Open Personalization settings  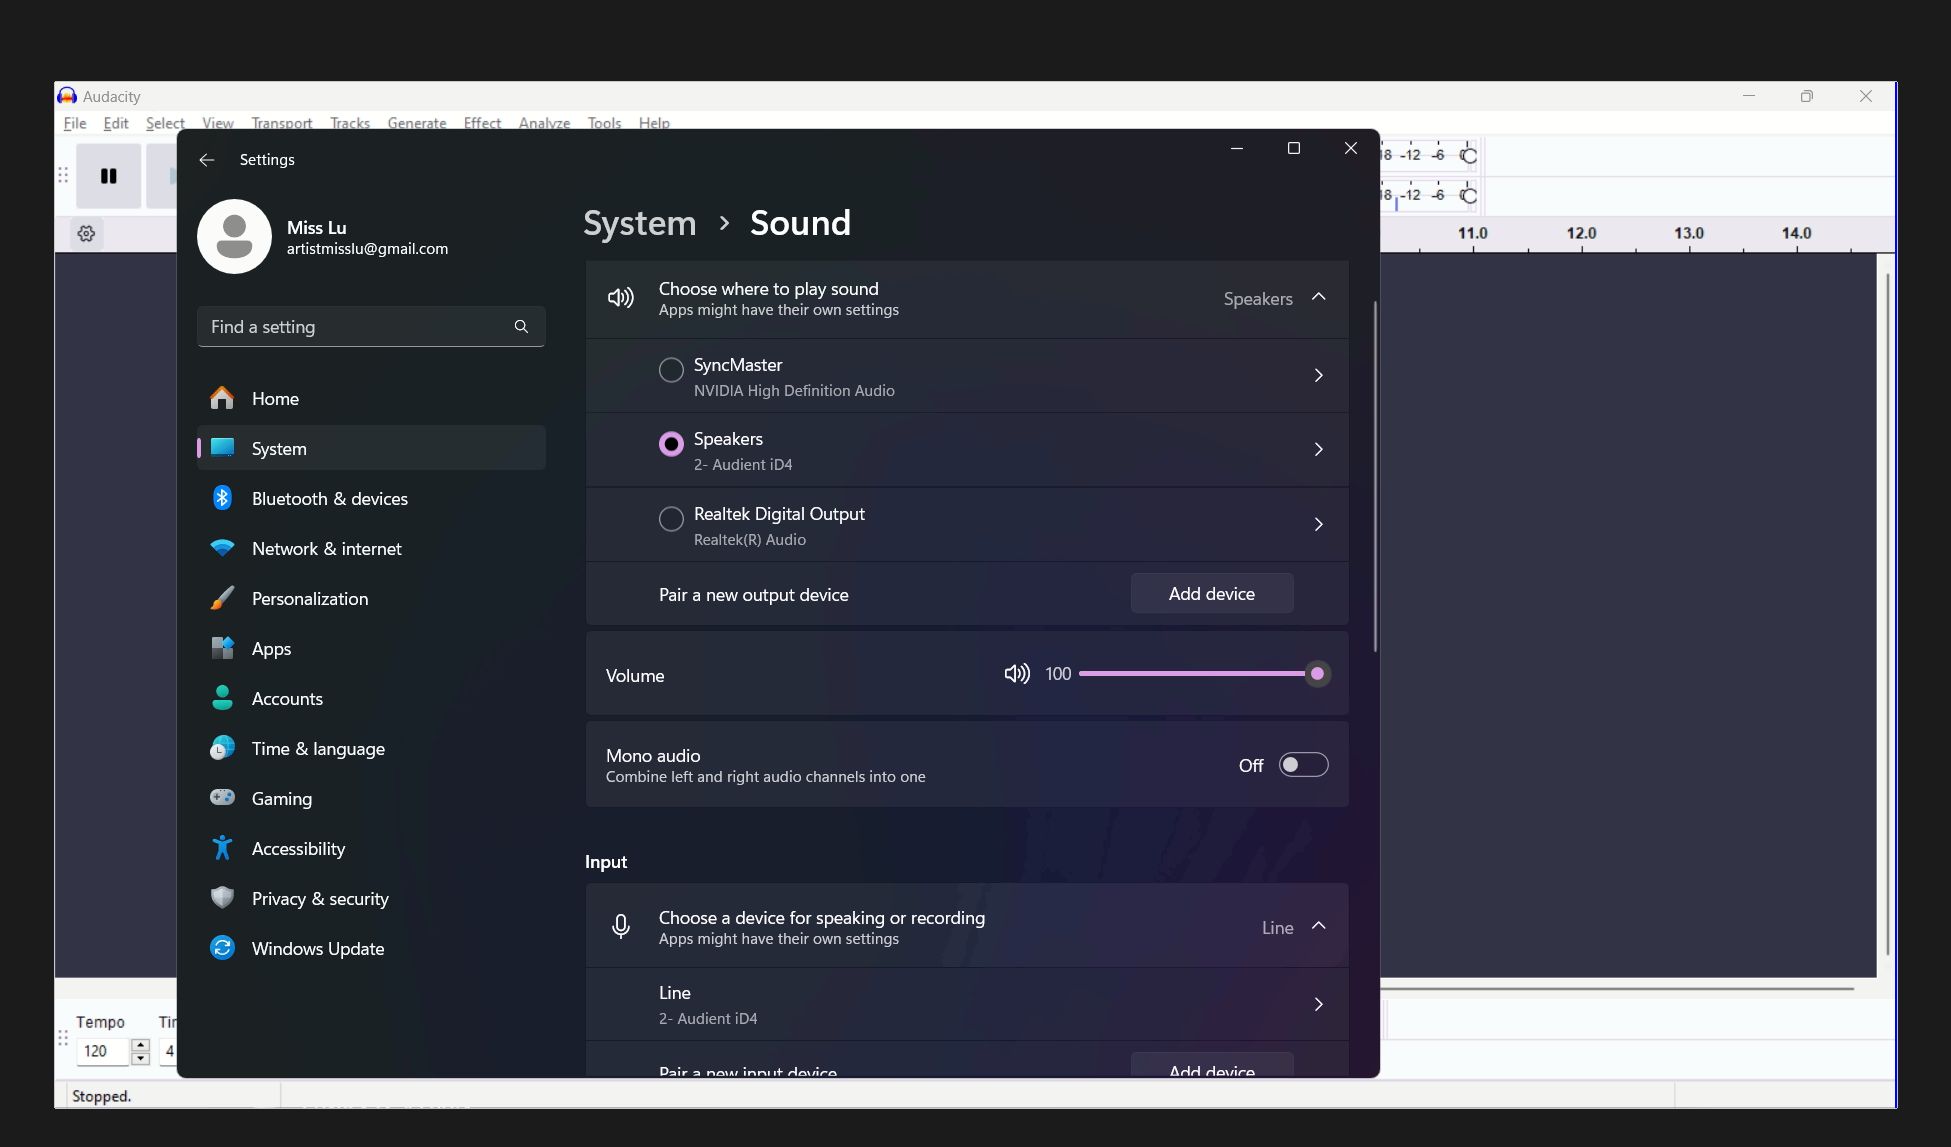tap(371, 598)
